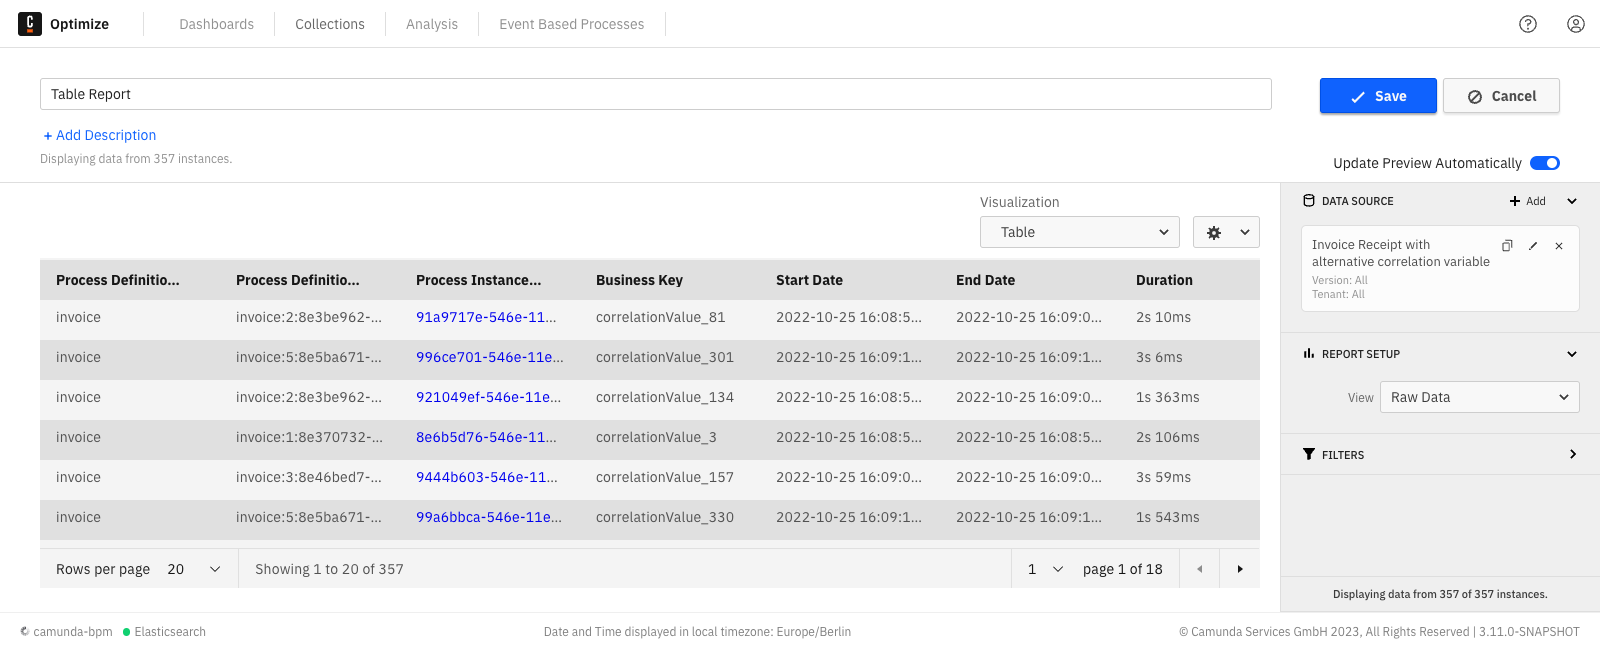
Task: Click the Table Report name input field
Action: [656, 94]
